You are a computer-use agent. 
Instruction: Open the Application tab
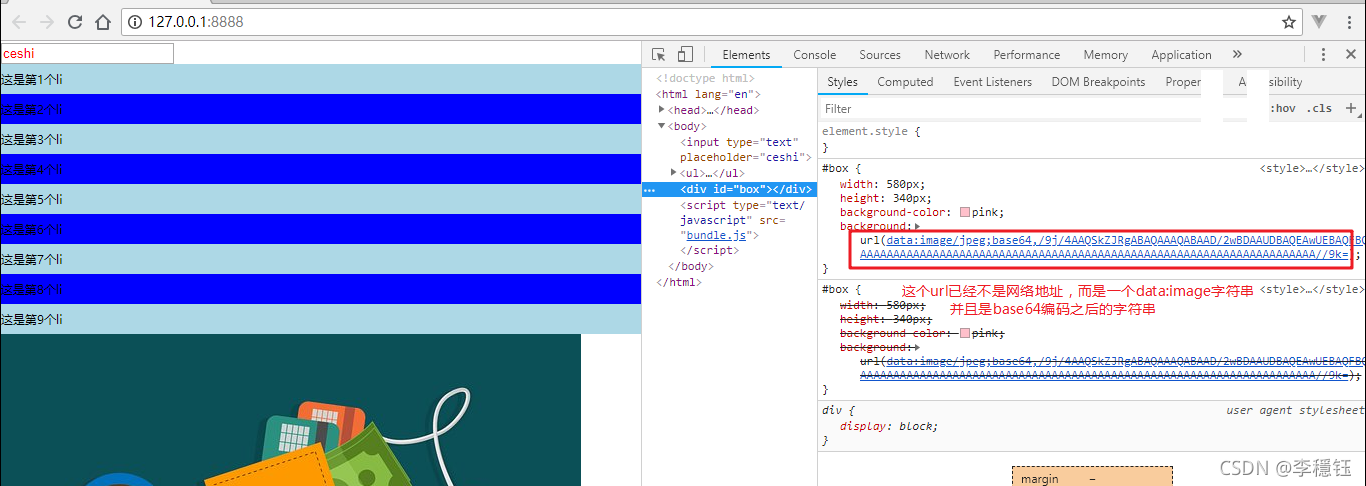pos(1181,55)
